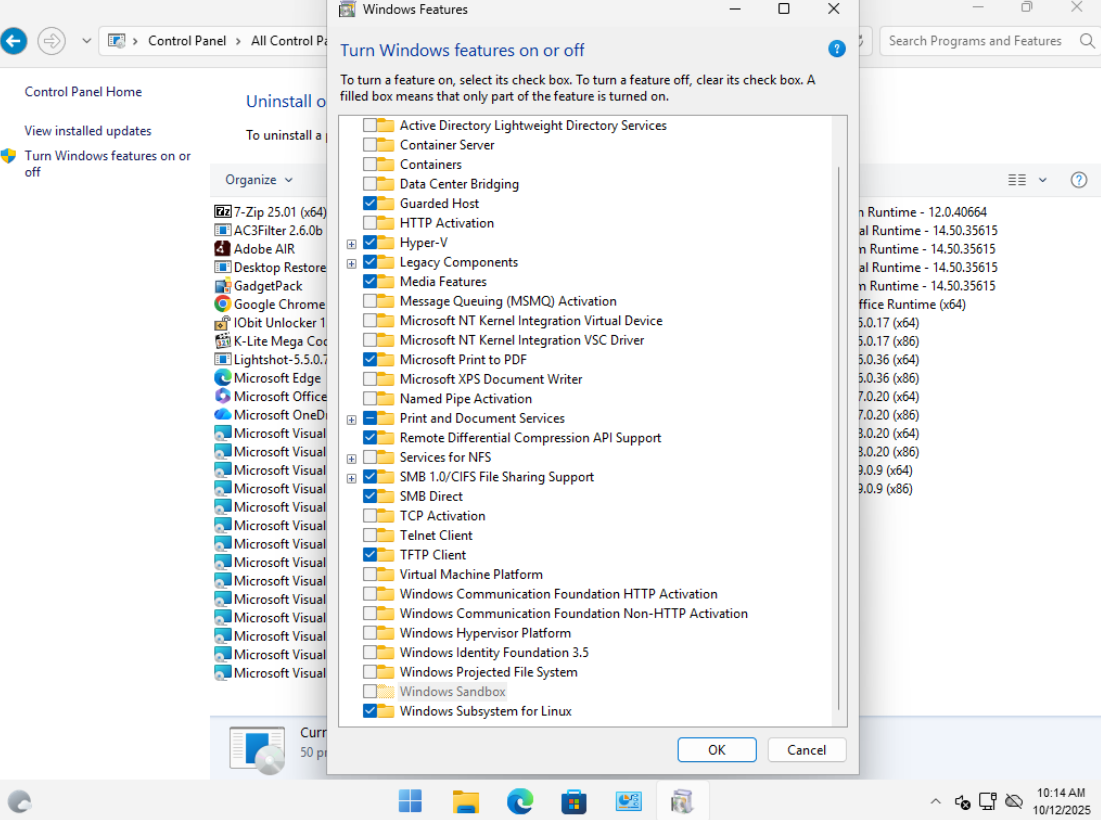Click the network icon in system tray
The image size is (1101, 820).
pyautogui.click(x=988, y=801)
